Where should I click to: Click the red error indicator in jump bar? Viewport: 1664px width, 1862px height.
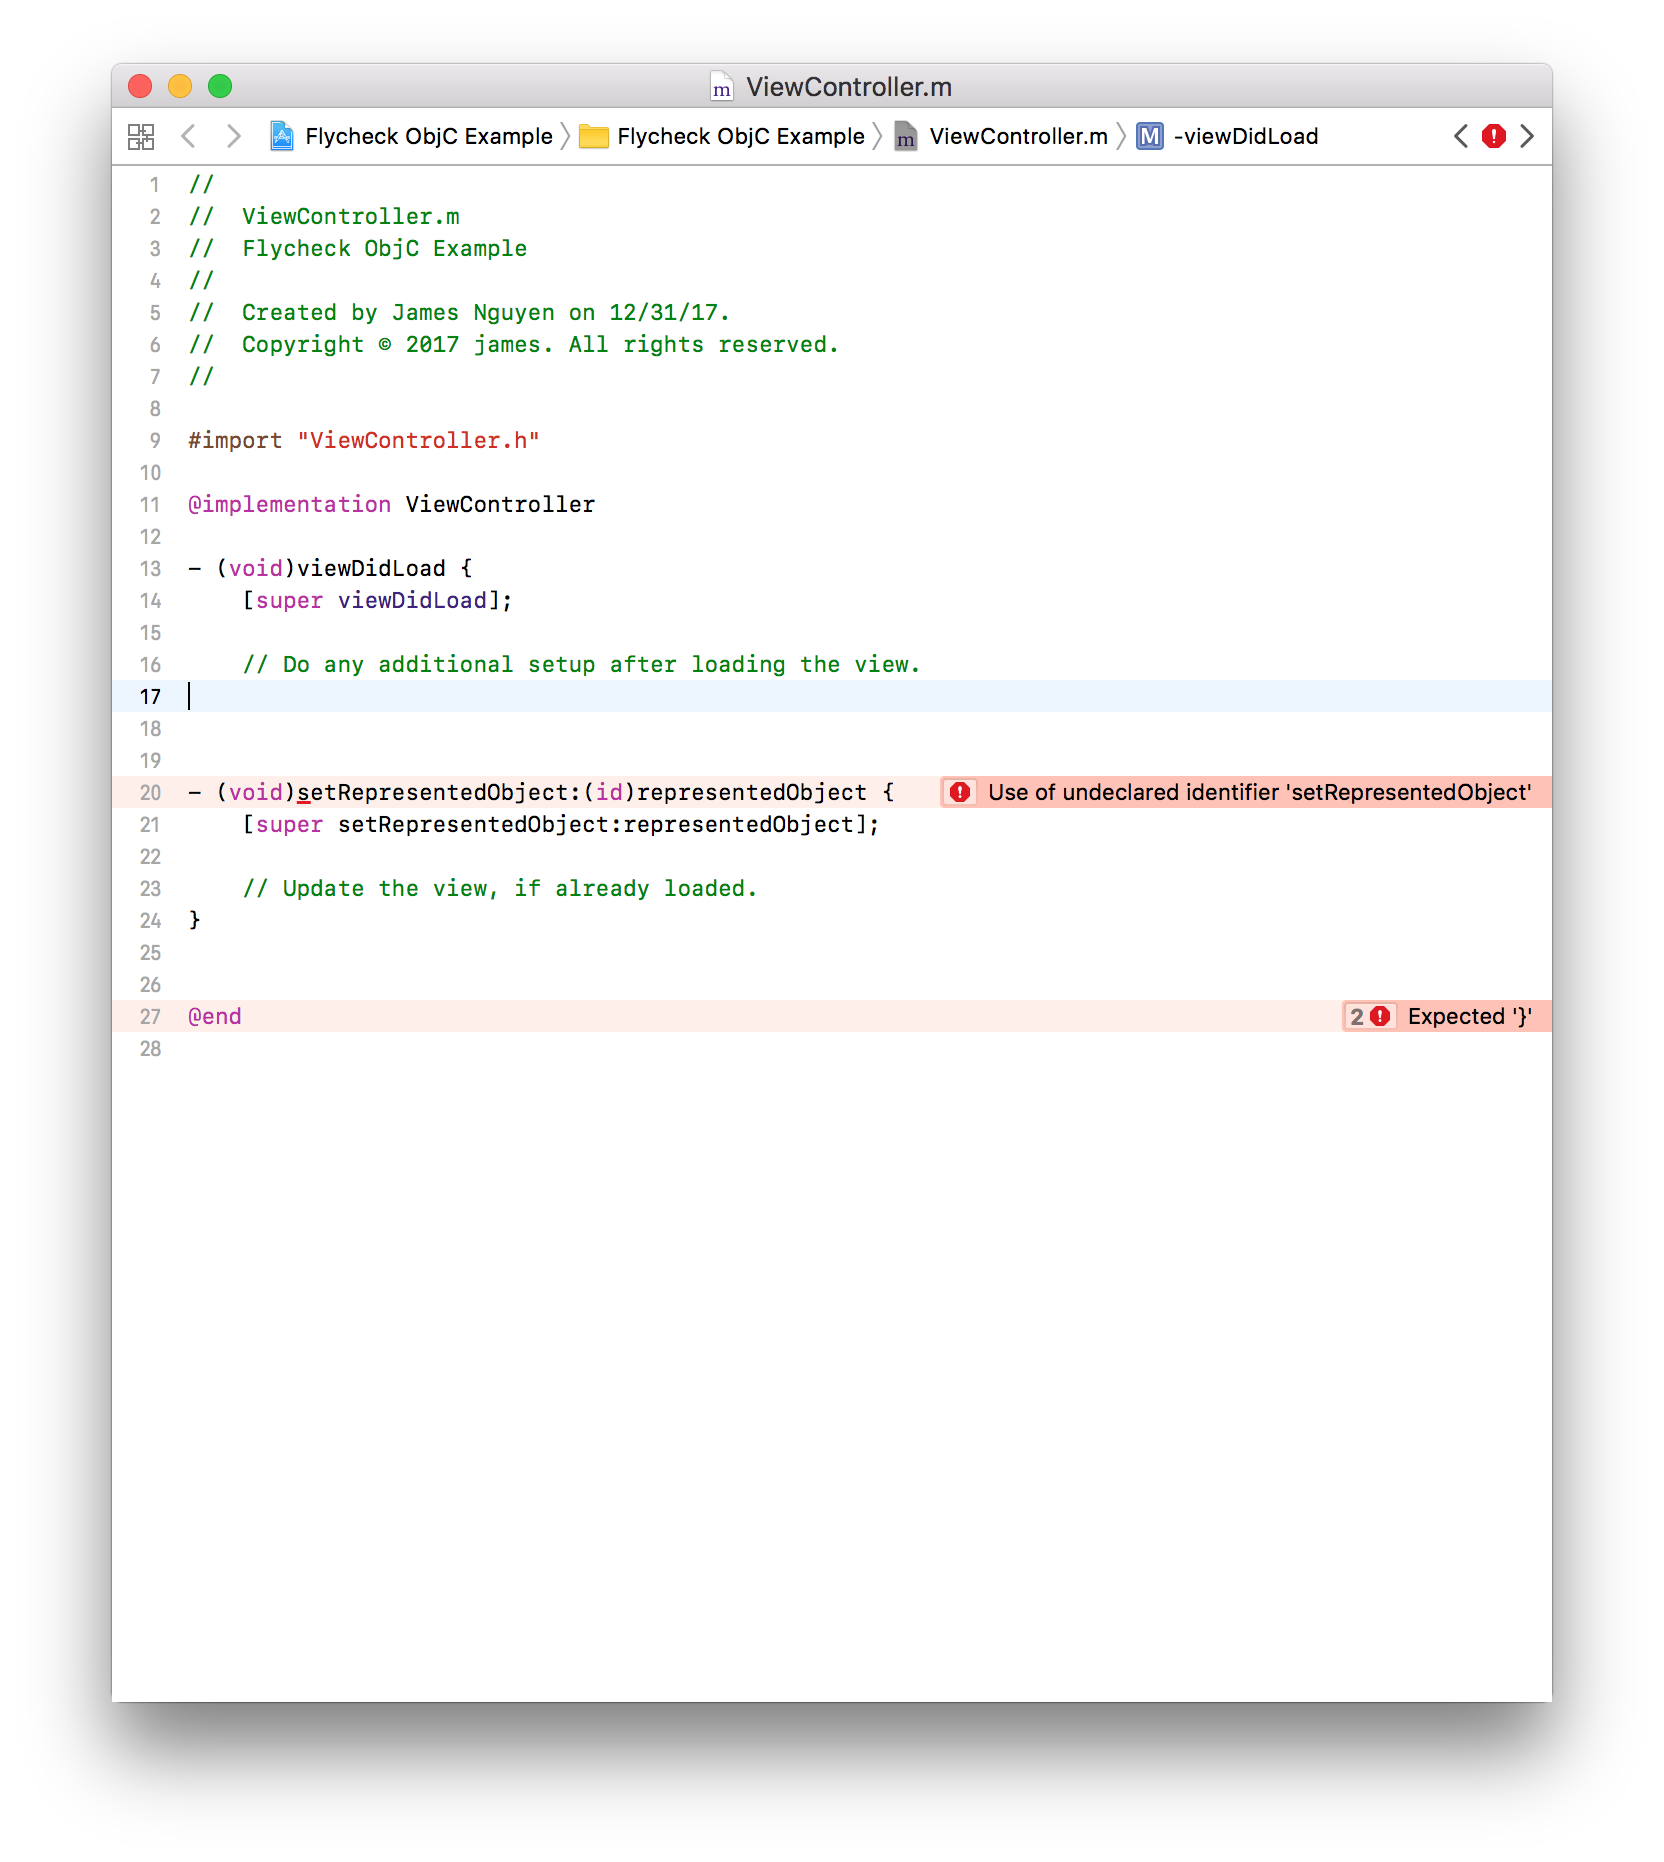click(1494, 136)
